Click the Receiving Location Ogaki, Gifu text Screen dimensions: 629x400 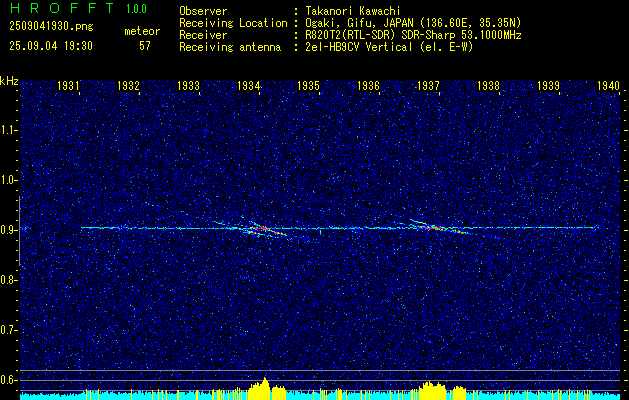413,23
